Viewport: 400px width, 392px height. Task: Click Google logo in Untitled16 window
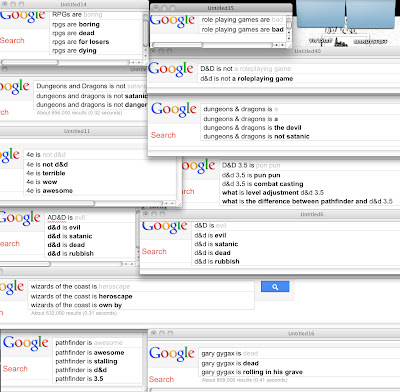(172, 354)
